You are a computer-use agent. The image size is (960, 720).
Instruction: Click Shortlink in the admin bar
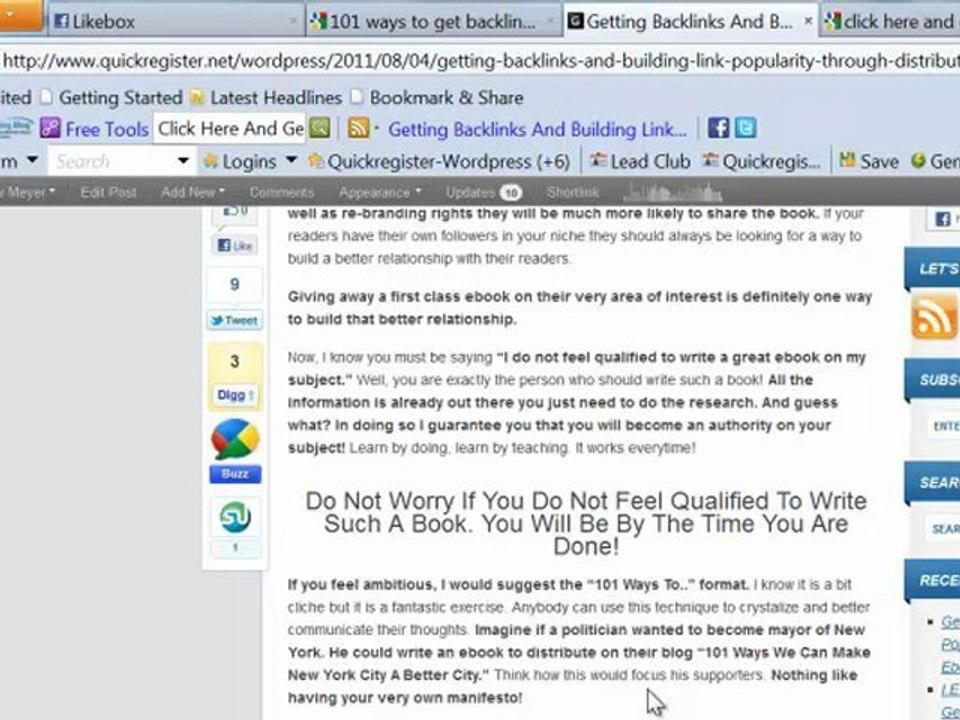coord(572,192)
